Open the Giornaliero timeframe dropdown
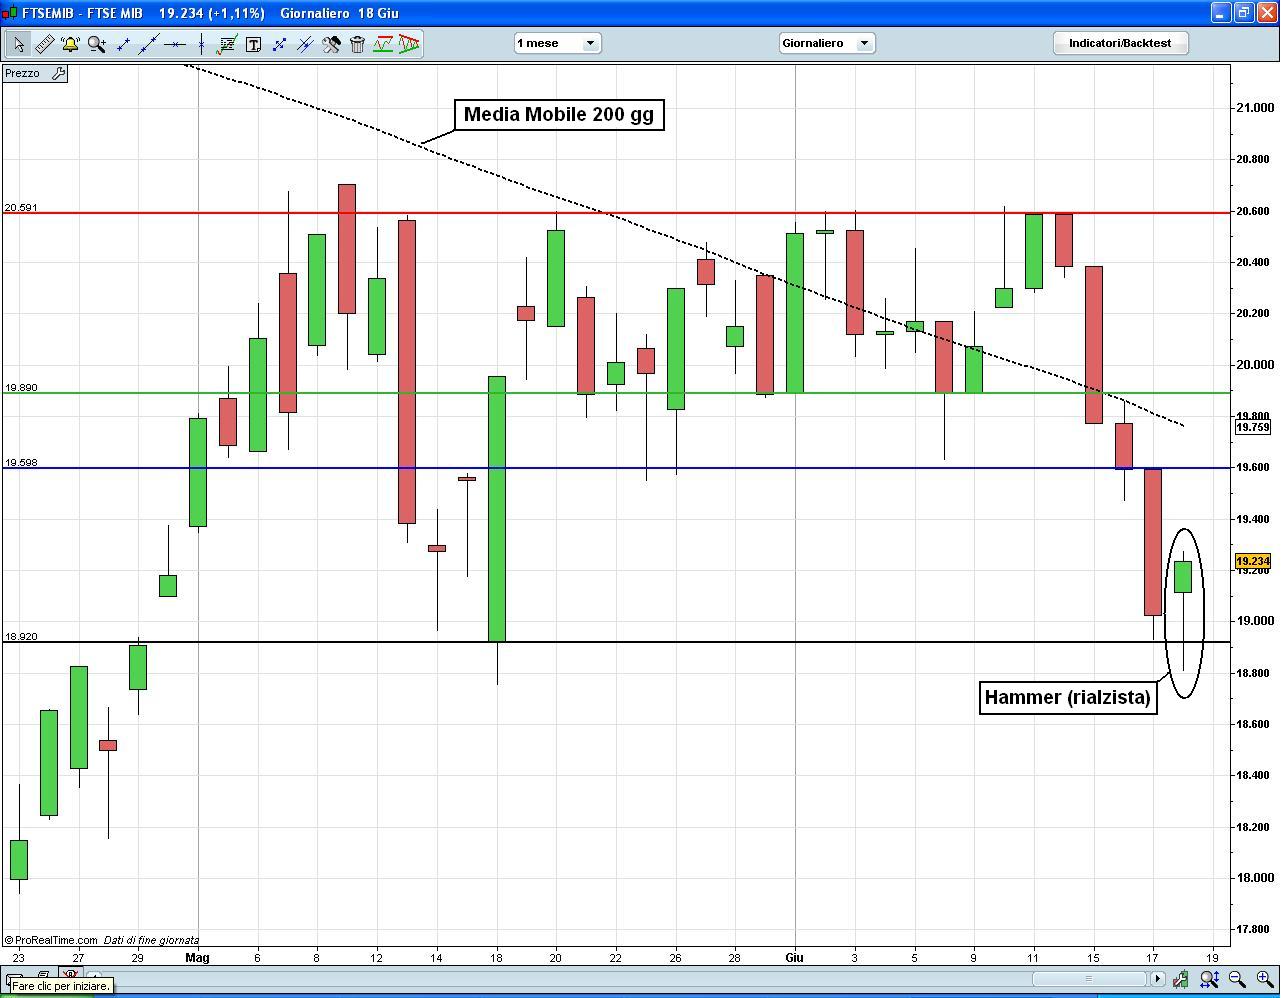The height and width of the screenshot is (998, 1282). [827, 43]
